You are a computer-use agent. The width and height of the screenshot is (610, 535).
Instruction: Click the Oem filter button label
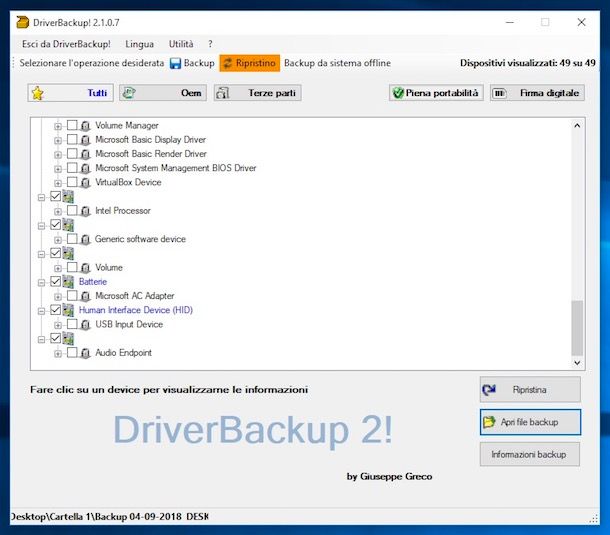pyautogui.click(x=191, y=93)
